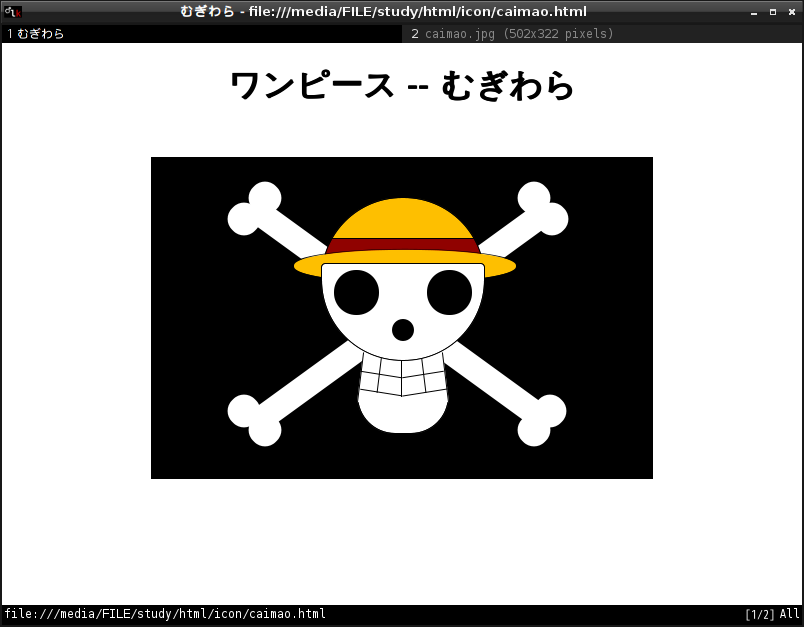Click the status bar file URL
This screenshot has height=627, width=804.
pyautogui.click(x=165, y=614)
